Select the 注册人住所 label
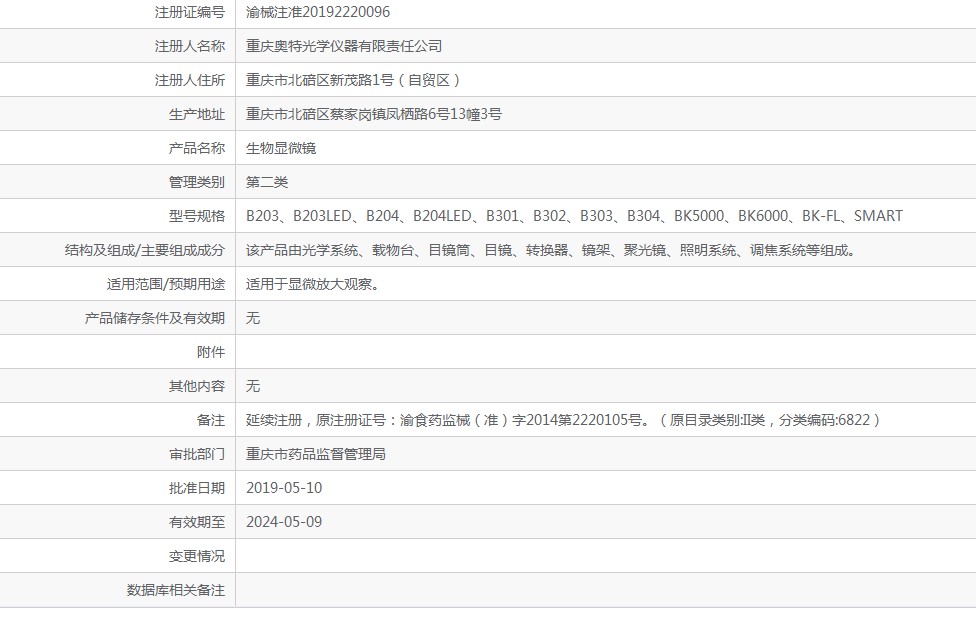Screen dimensions: 976x619 point(190,80)
